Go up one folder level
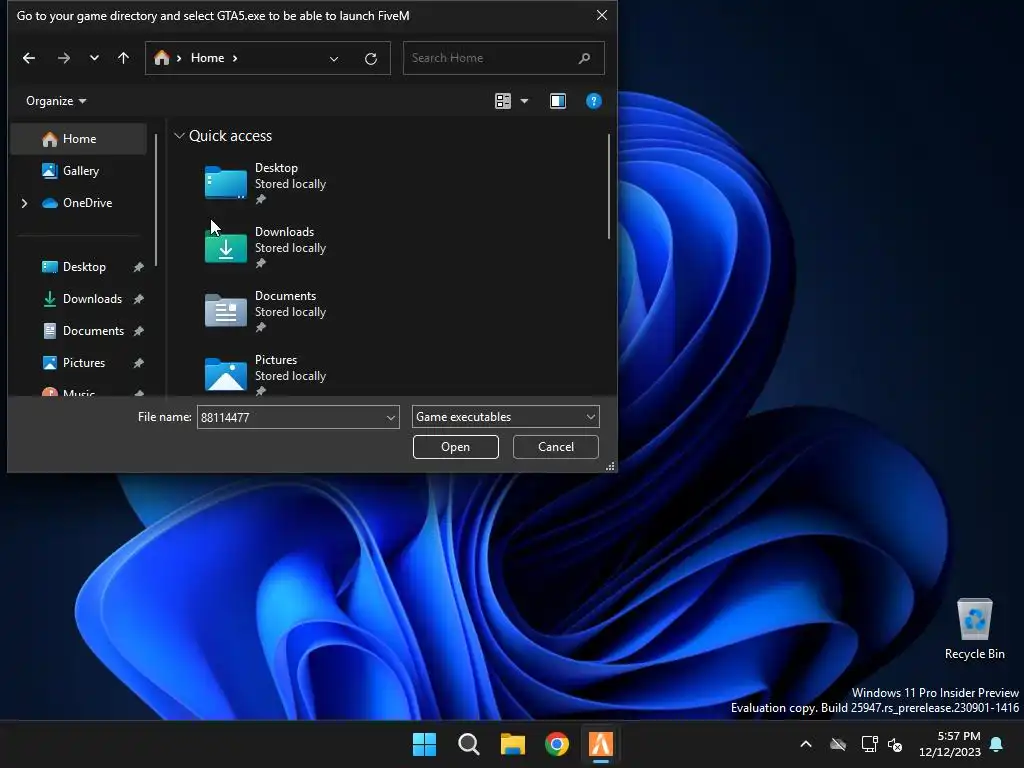This screenshot has width=1024, height=768. pos(123,58)
